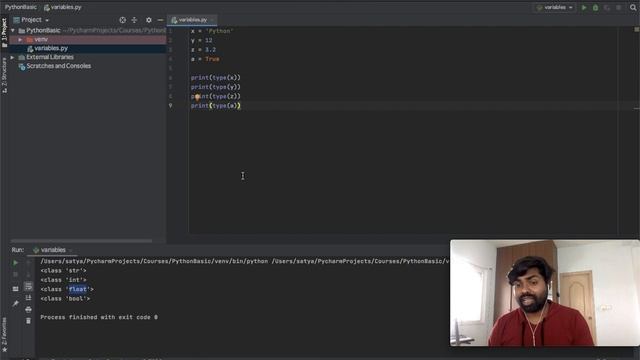
Task: Collapse the PythonBasic root folder arrow
Action: pos(13,31)
